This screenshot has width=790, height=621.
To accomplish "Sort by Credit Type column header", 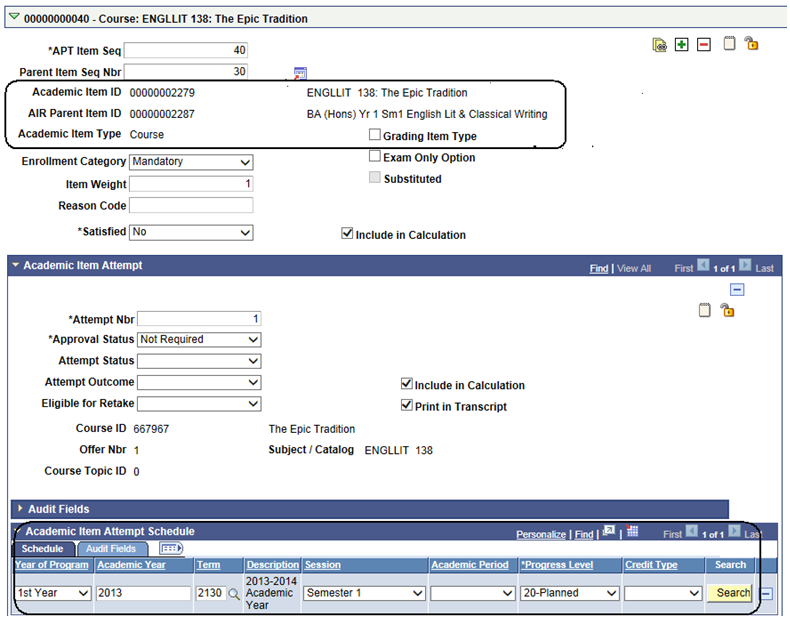I will pos(651,565).
